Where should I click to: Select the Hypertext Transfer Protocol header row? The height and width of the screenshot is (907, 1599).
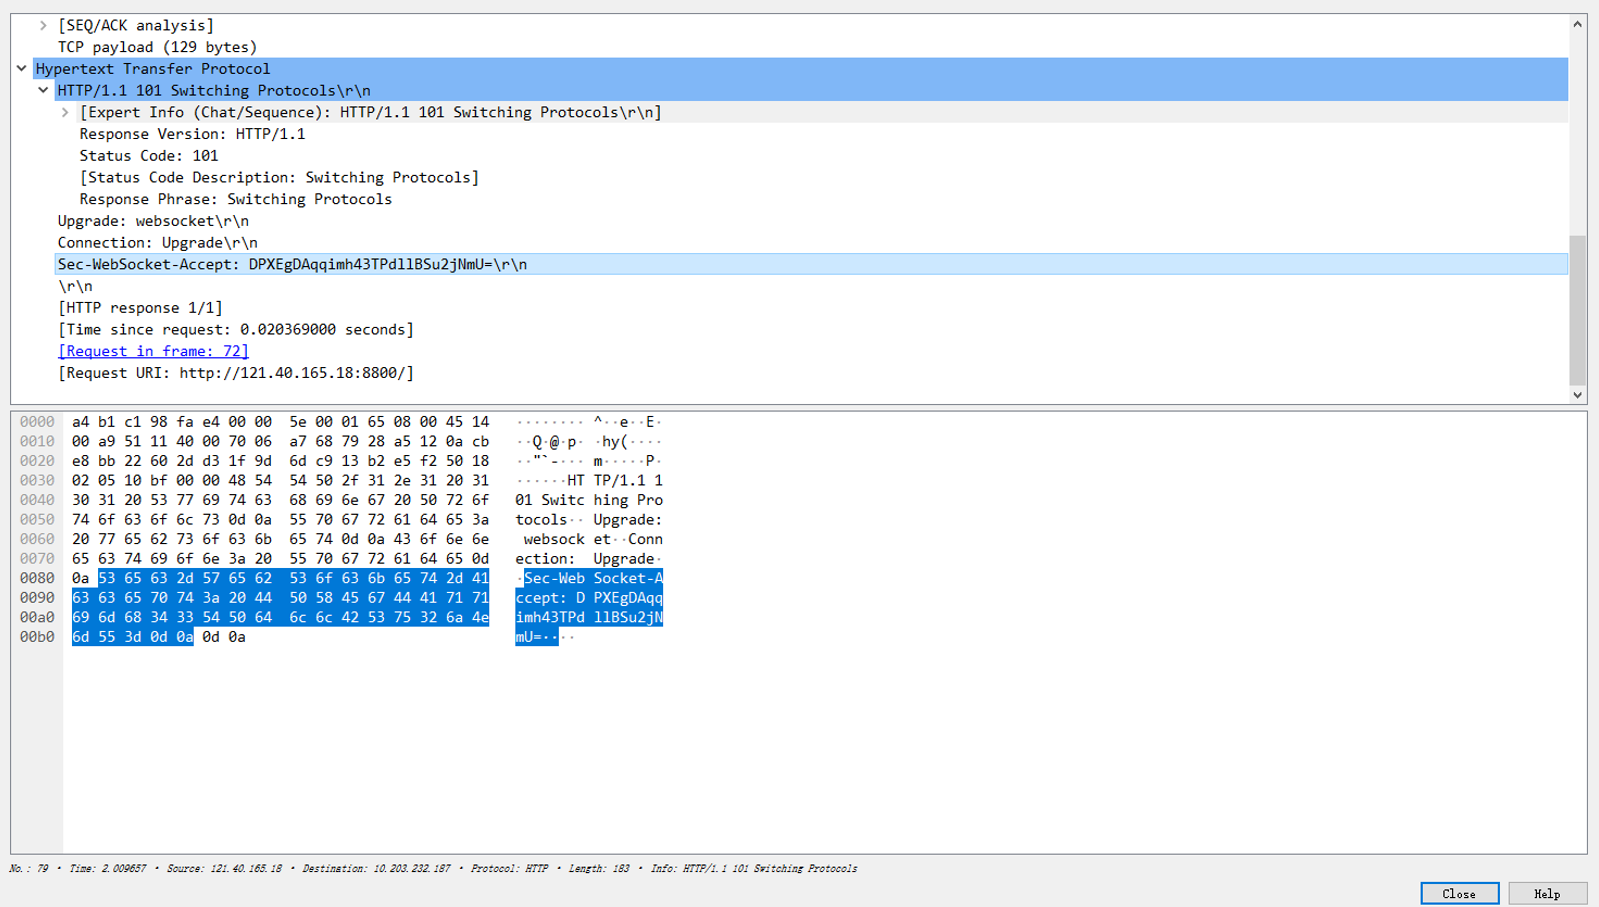coord(800,69)
